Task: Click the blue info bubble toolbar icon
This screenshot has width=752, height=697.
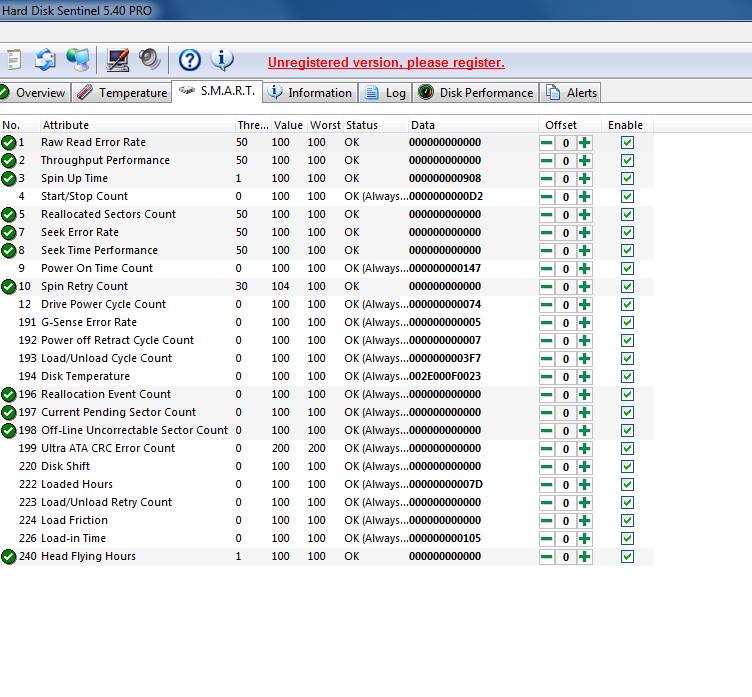Action: [221, 60]
